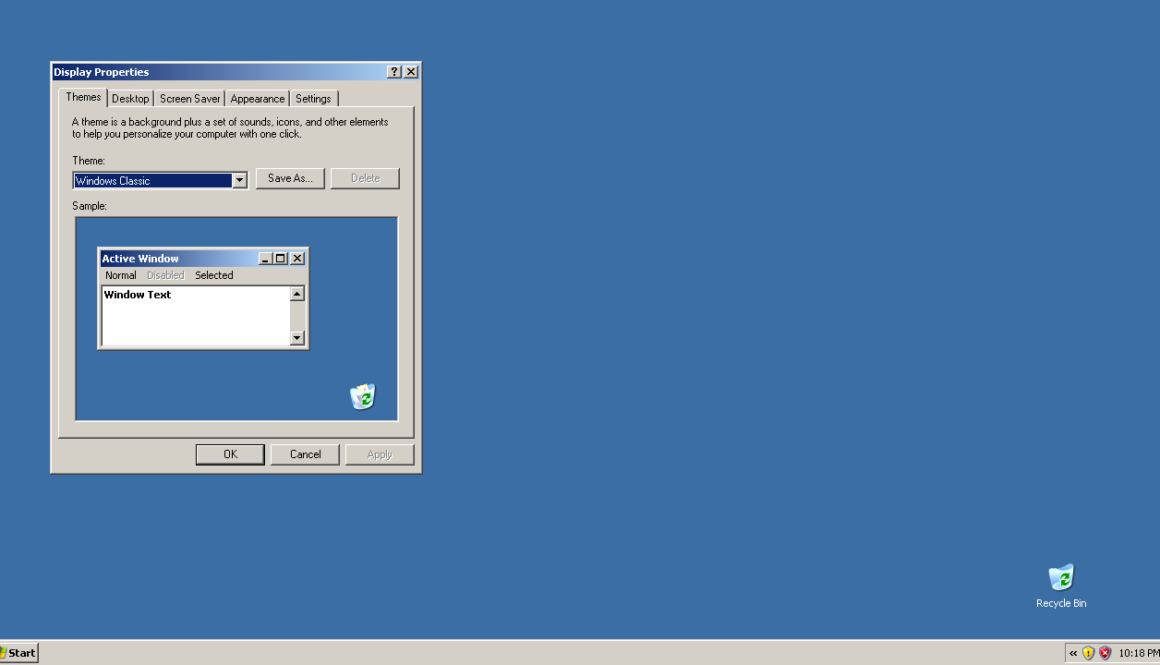Screen dimensions: 1160x665
Task: Click the sample window's scroll down arrow
Action: point(297,338)
